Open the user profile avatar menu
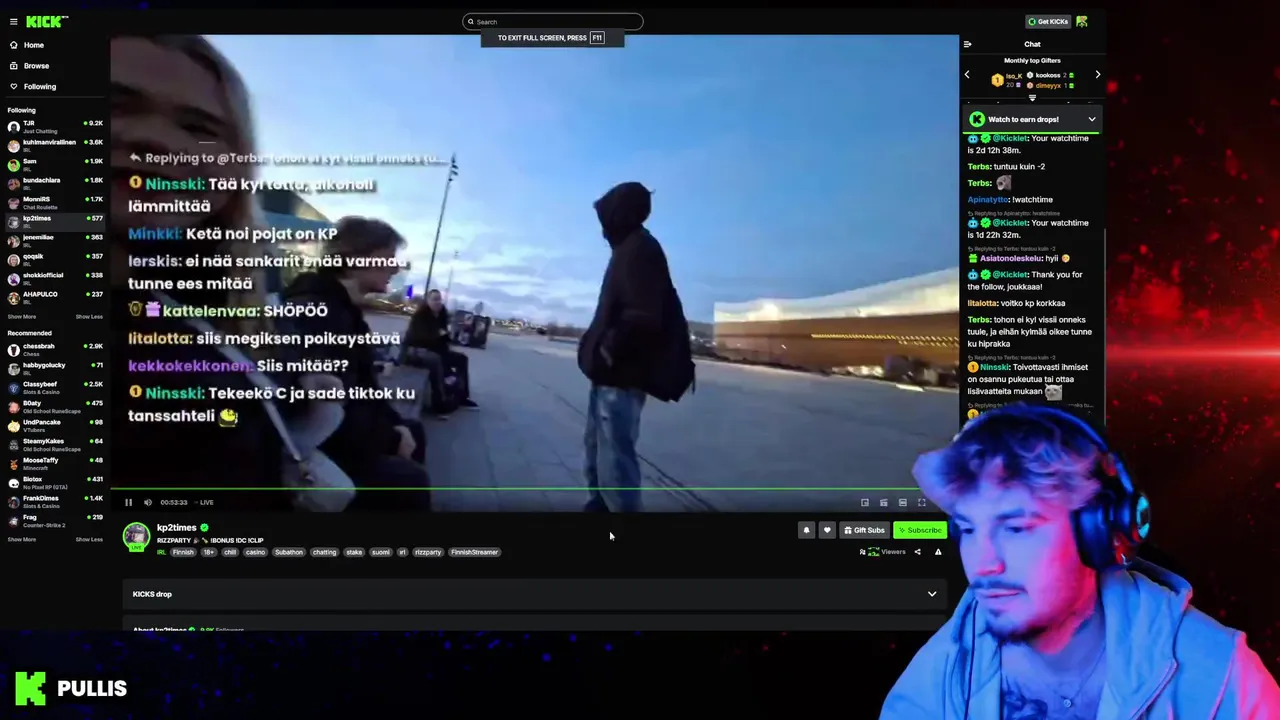The height and width of the screenshot is (720, 1280). pyautogui.click(x=1082, y=21)
